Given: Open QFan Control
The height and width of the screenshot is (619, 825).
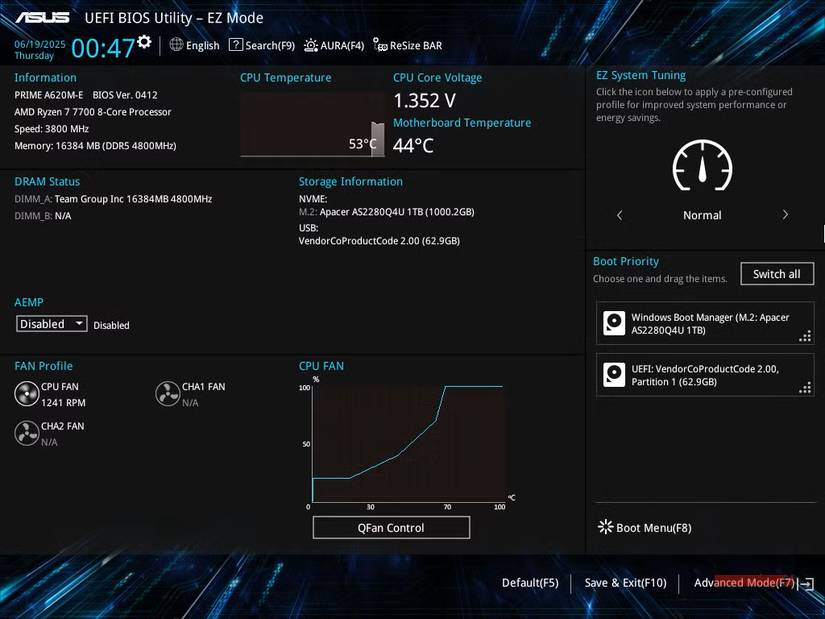Looking at the screenshot, I should (391, 527).
